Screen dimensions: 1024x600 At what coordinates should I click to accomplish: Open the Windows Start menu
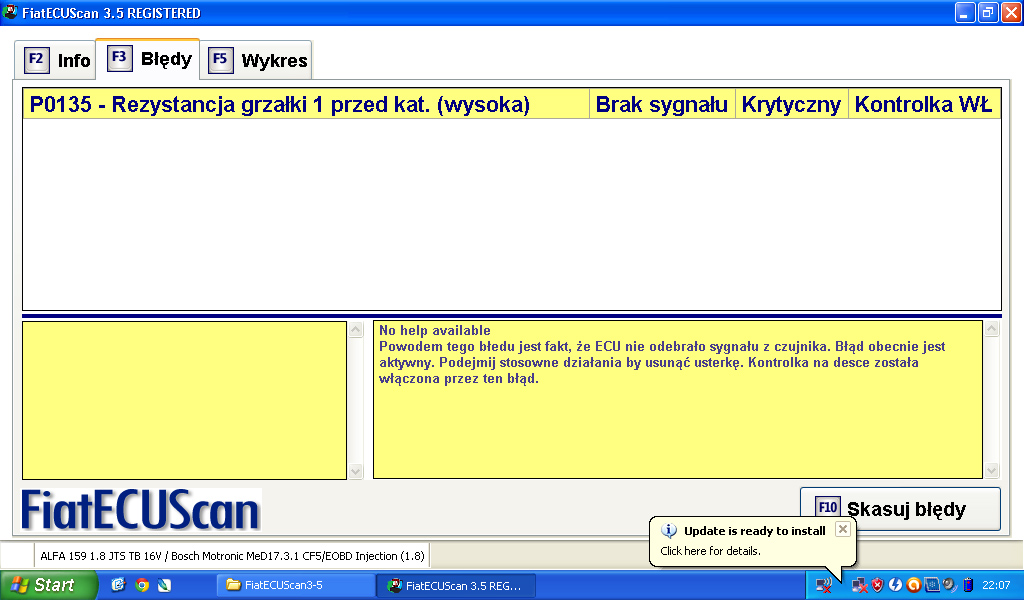click(x=48, y=585)
